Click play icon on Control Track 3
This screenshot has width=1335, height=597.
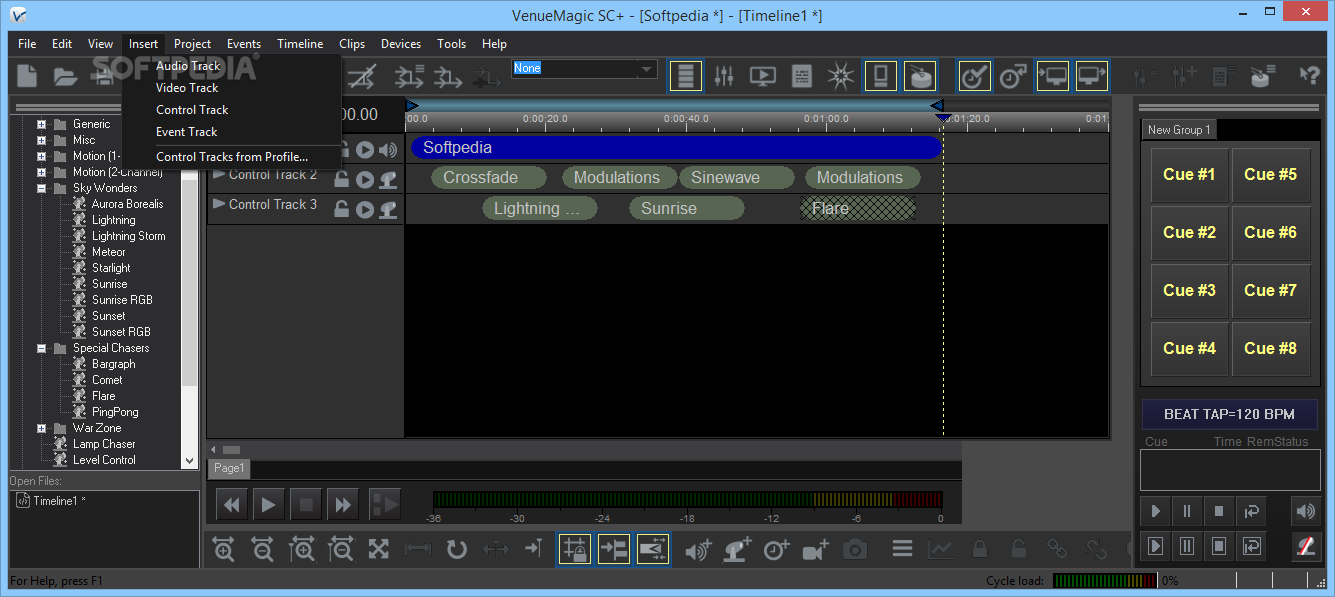(x=365, y=210)
